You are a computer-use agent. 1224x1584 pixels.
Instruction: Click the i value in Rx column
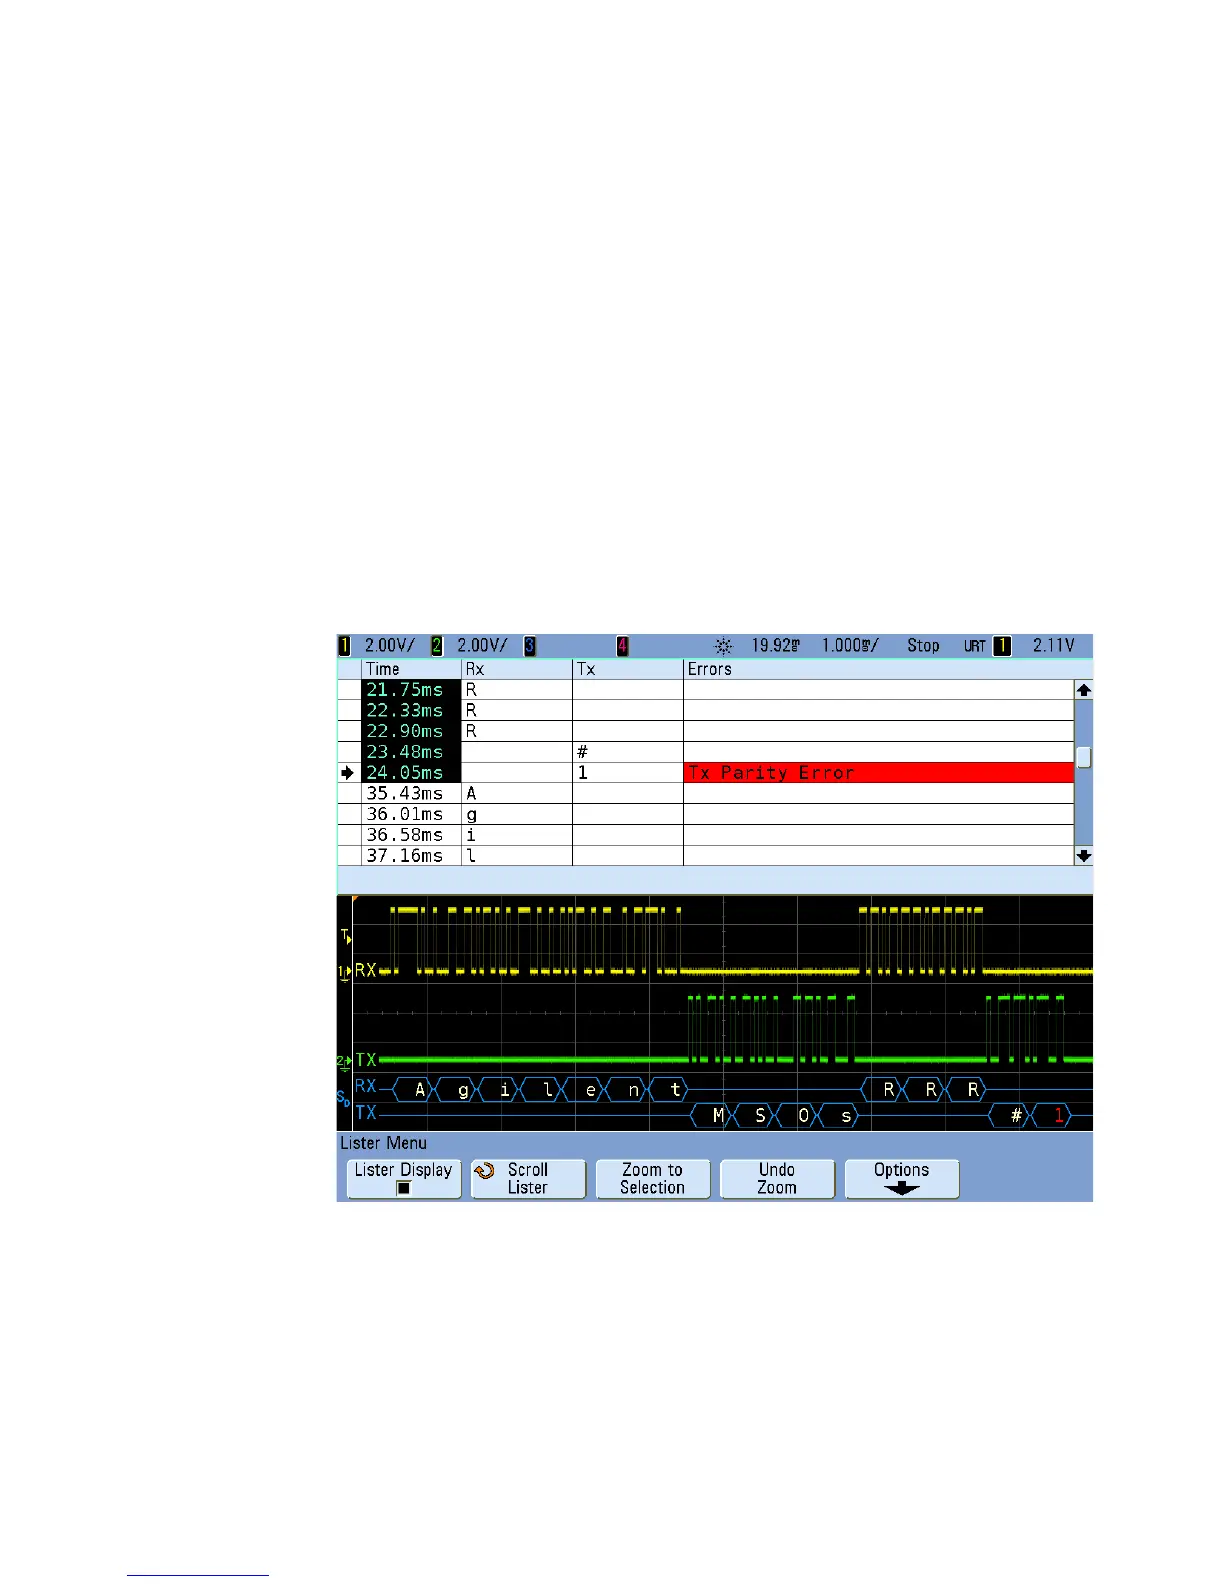[x=472, y=835]
